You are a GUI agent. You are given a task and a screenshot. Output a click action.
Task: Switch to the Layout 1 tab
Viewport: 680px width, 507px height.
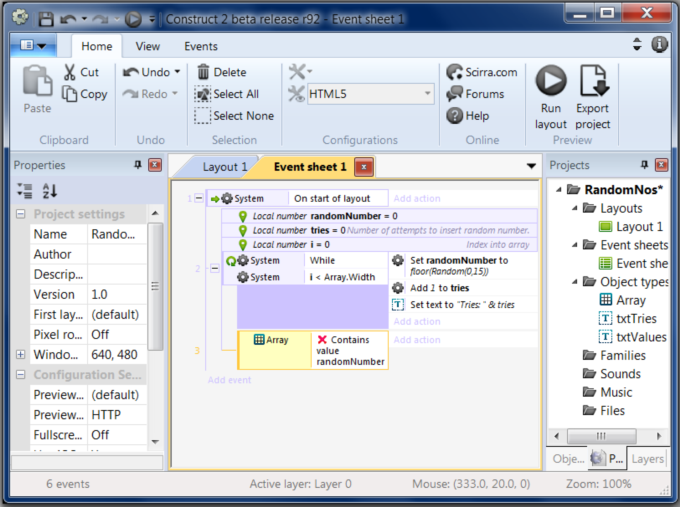pyautogui.click(x=225, y=167)
